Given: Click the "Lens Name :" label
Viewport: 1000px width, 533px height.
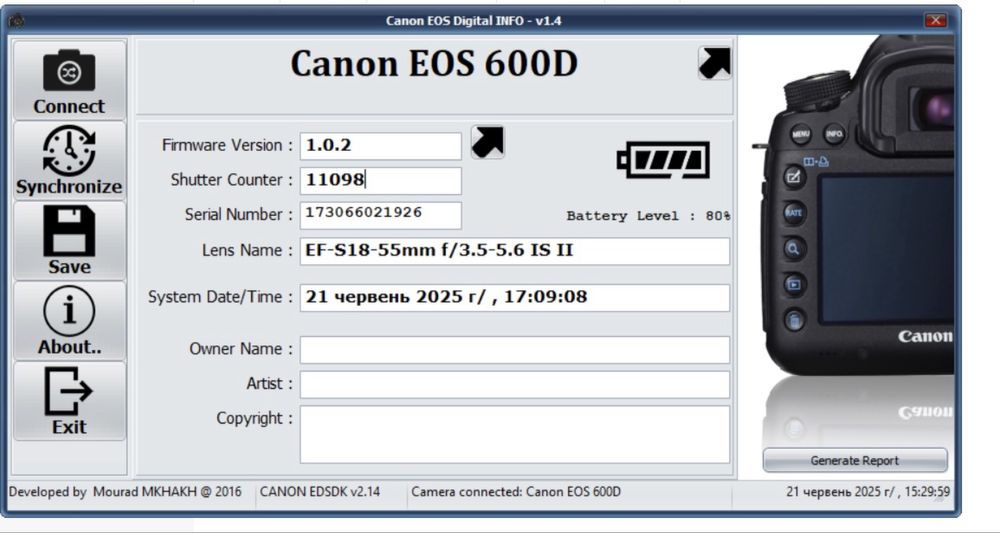Looking at the screenshot, I should pyautogui.click(x=247, y=250).
